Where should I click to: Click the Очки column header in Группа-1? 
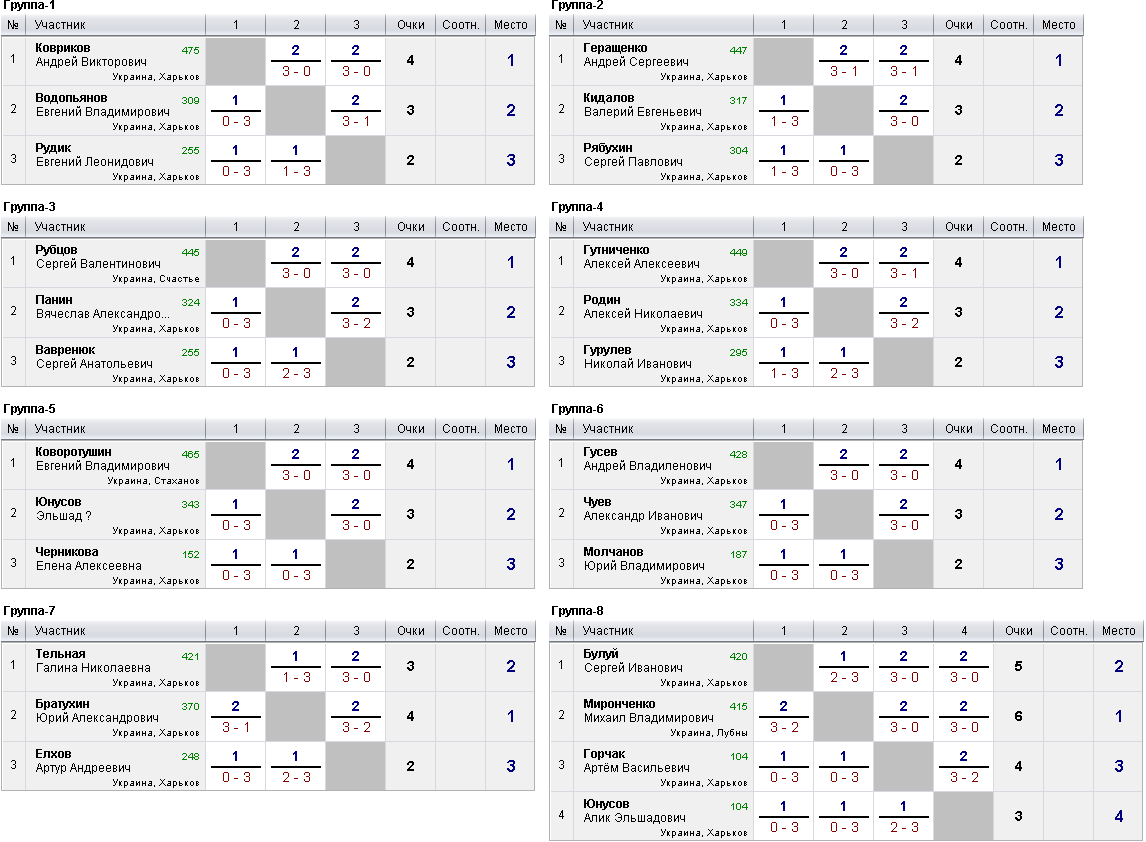pos(410,25)
